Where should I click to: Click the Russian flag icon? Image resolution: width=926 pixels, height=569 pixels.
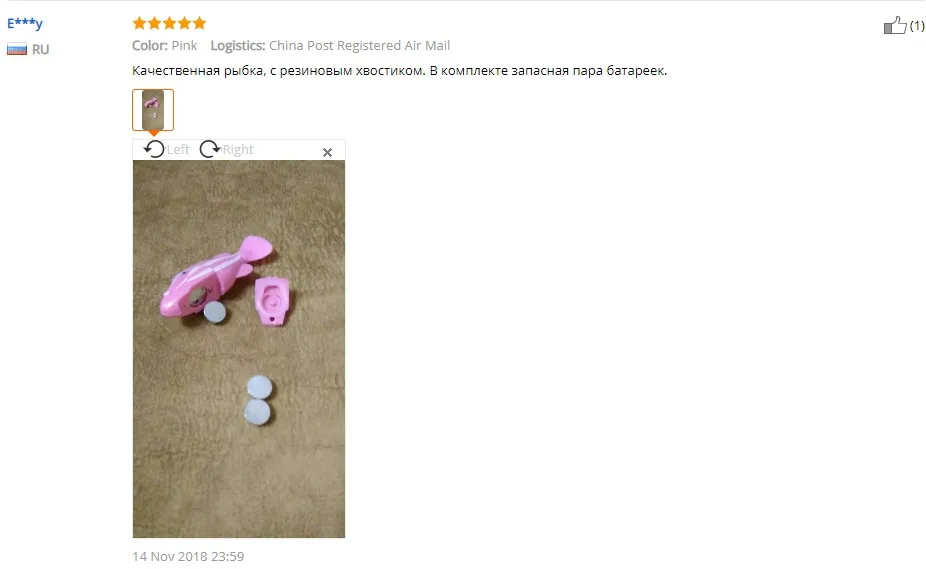point(17,49)
